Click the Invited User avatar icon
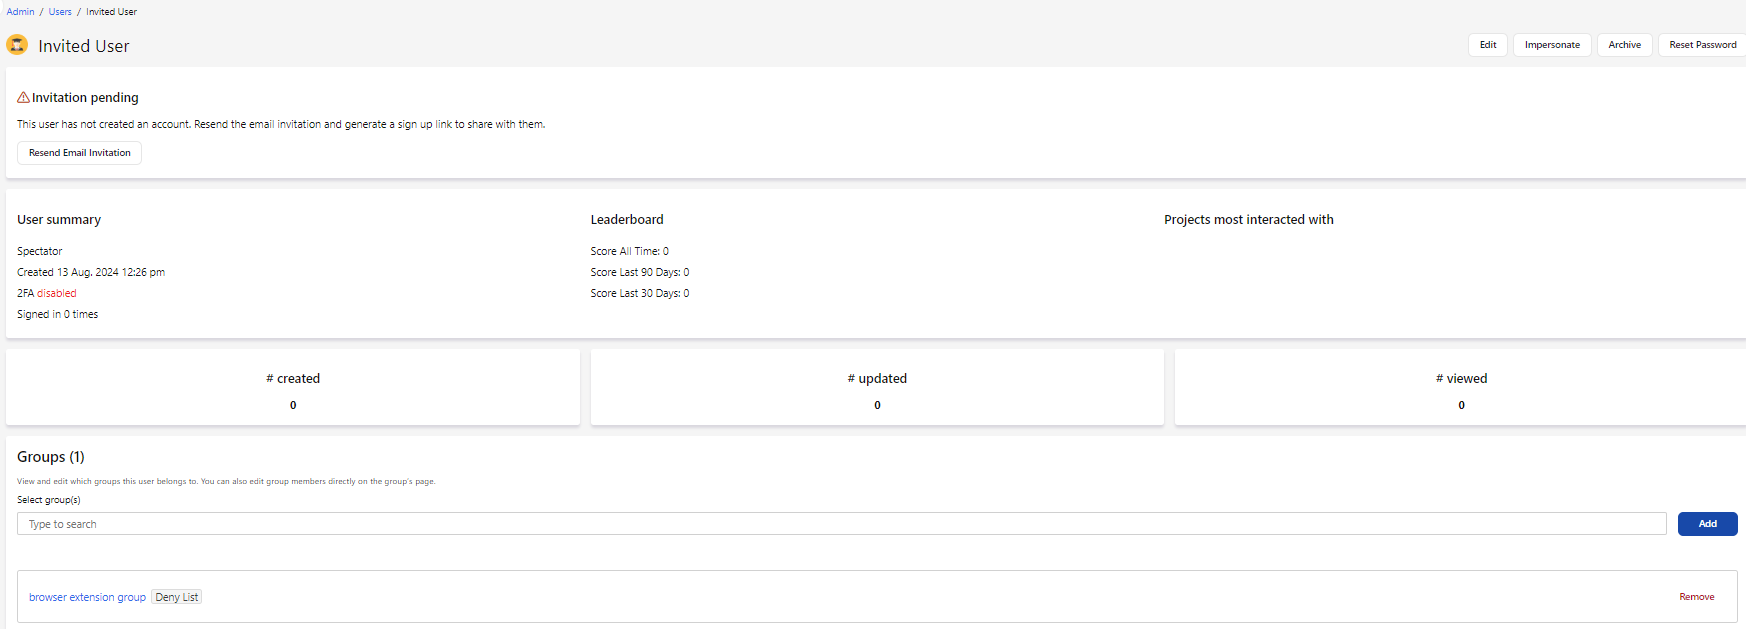 click(x=17, y=45)
